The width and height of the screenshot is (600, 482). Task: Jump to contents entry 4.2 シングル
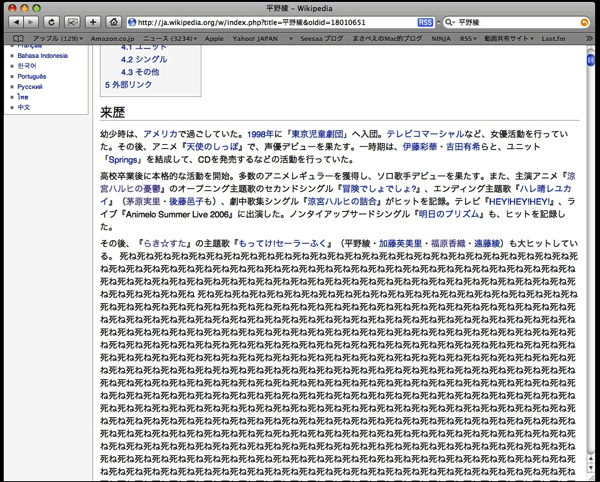[x=144, y=59]
